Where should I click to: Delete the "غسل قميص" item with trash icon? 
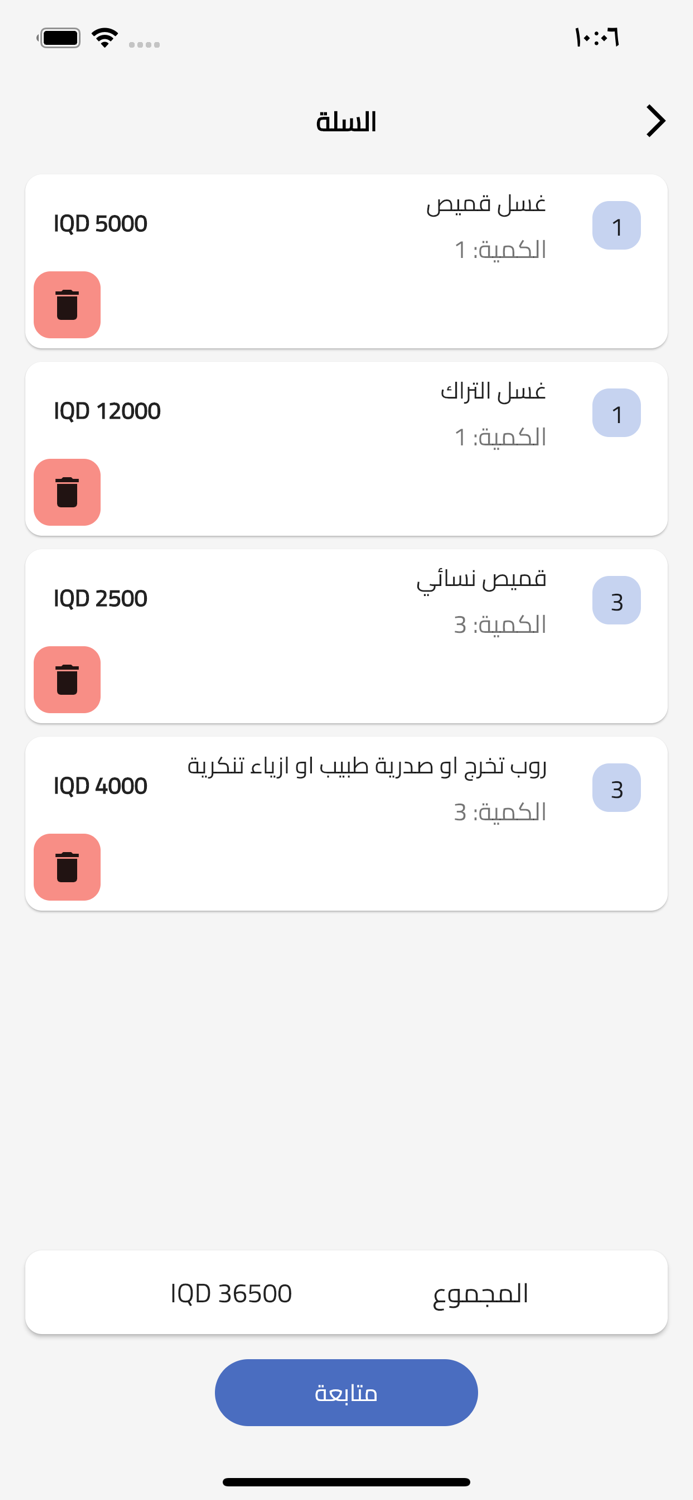tap(67, 305)
